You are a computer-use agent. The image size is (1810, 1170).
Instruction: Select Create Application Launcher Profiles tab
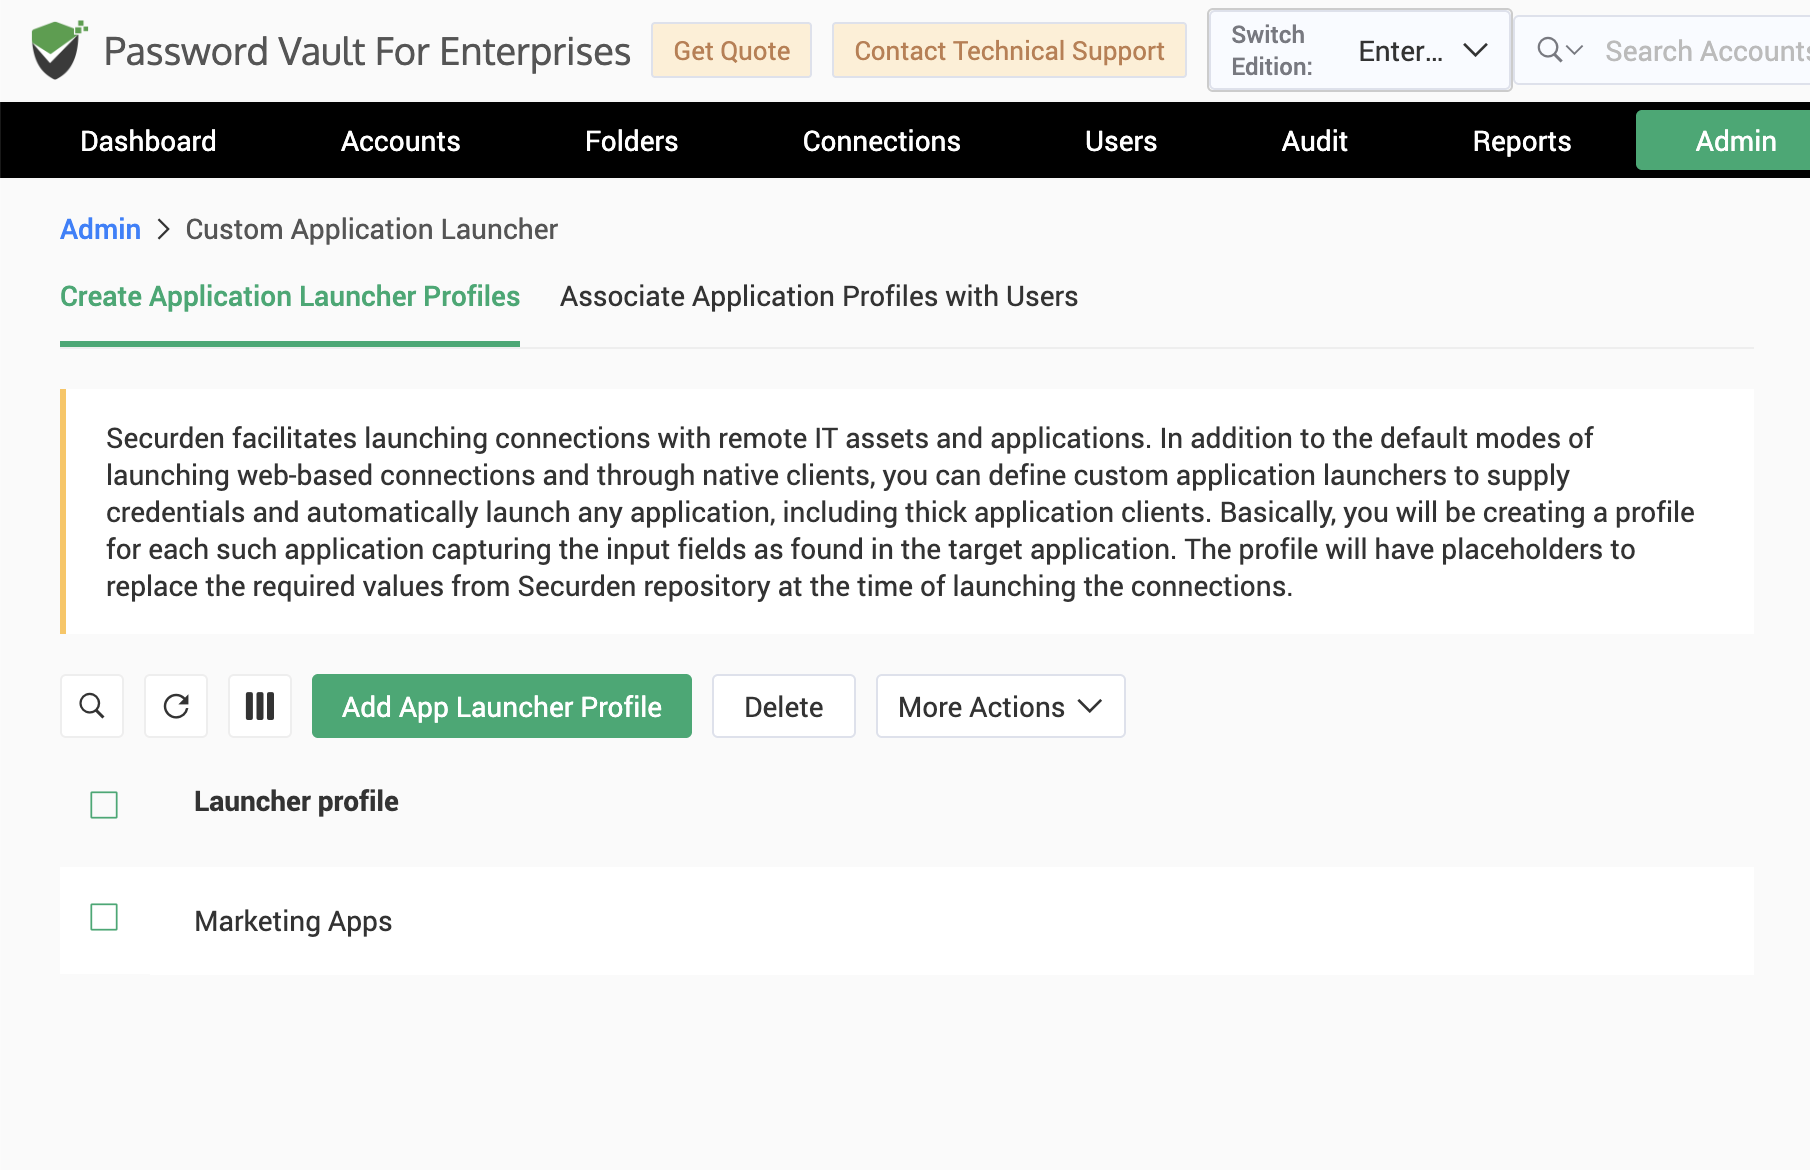(290, 296)
